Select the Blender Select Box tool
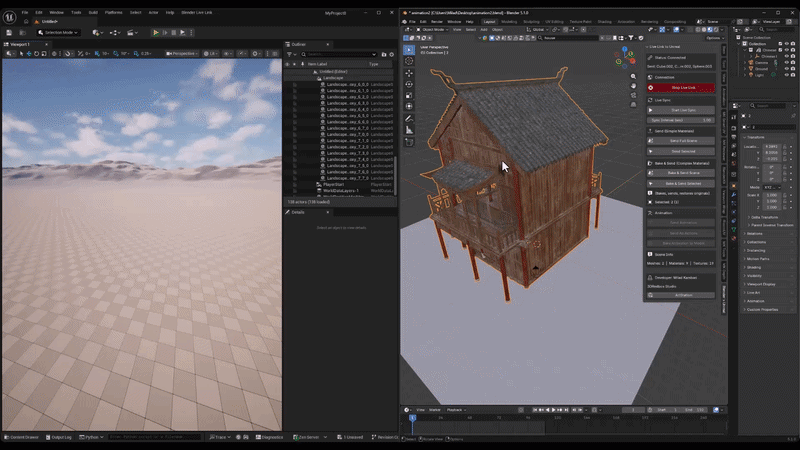 (x=409, y=50)
